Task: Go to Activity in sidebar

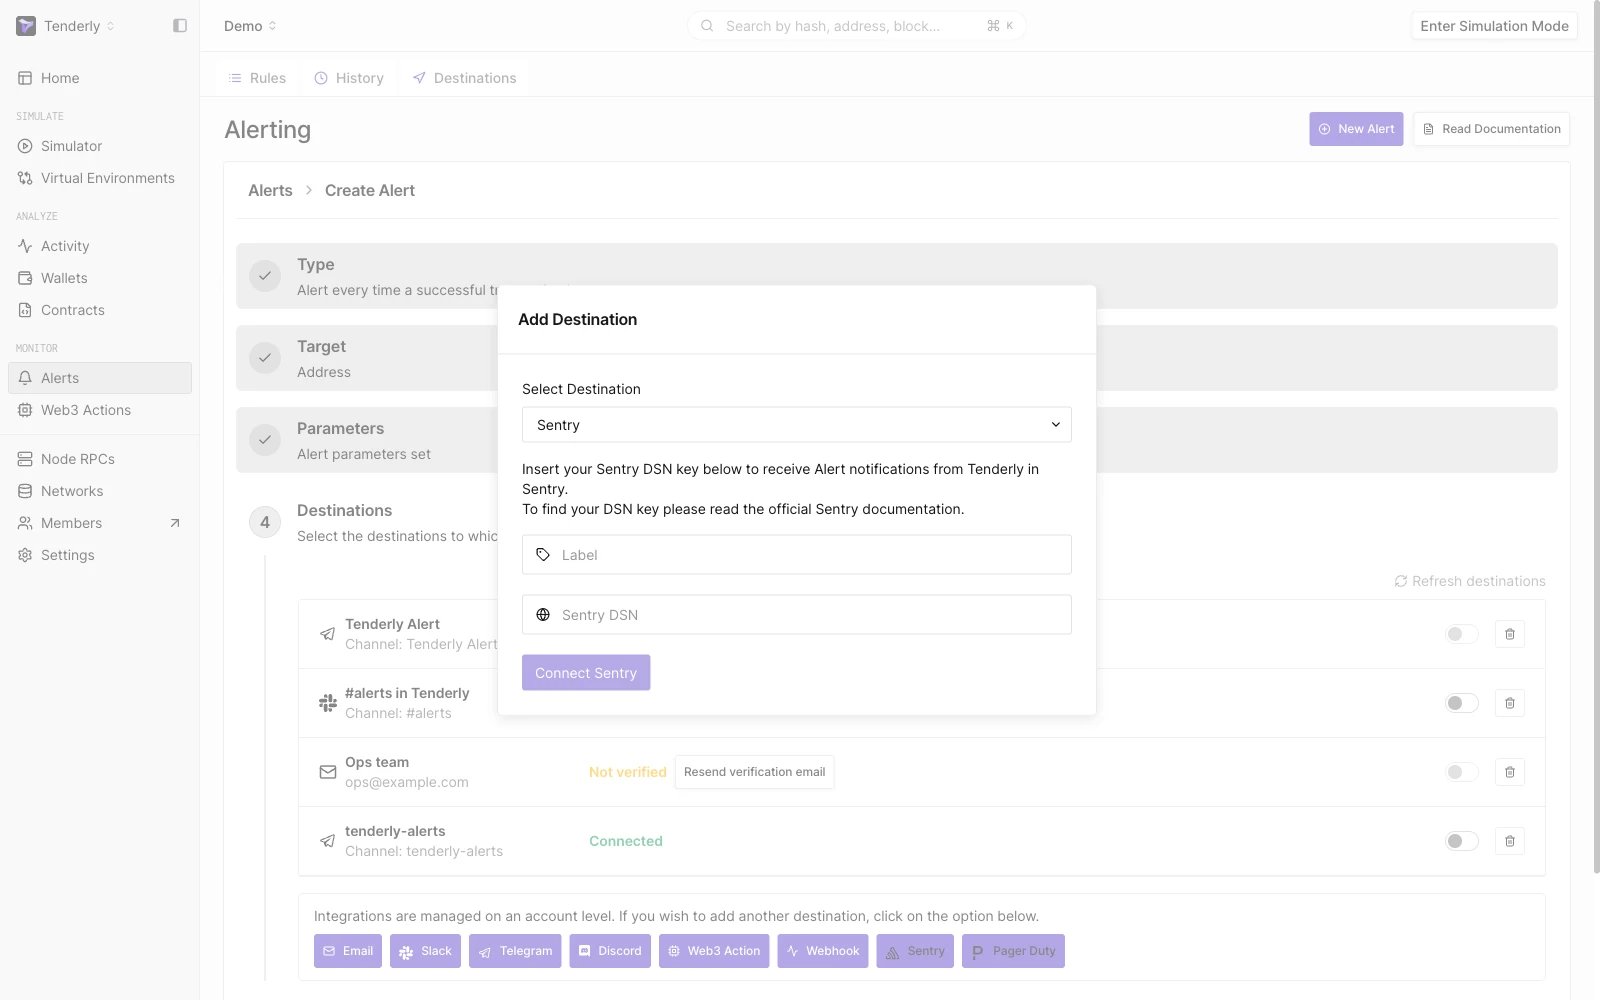Action: (x=100, y=246)
